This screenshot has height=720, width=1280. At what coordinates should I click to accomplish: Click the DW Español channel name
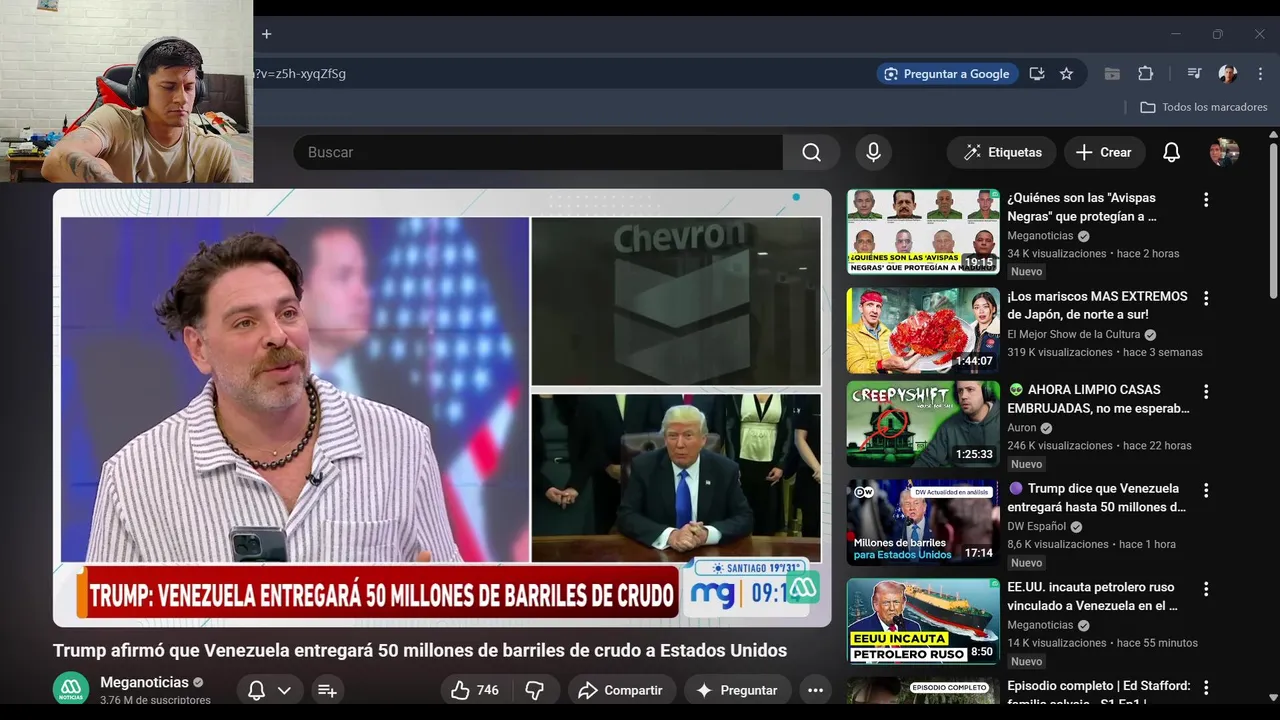click(1037, 527)
